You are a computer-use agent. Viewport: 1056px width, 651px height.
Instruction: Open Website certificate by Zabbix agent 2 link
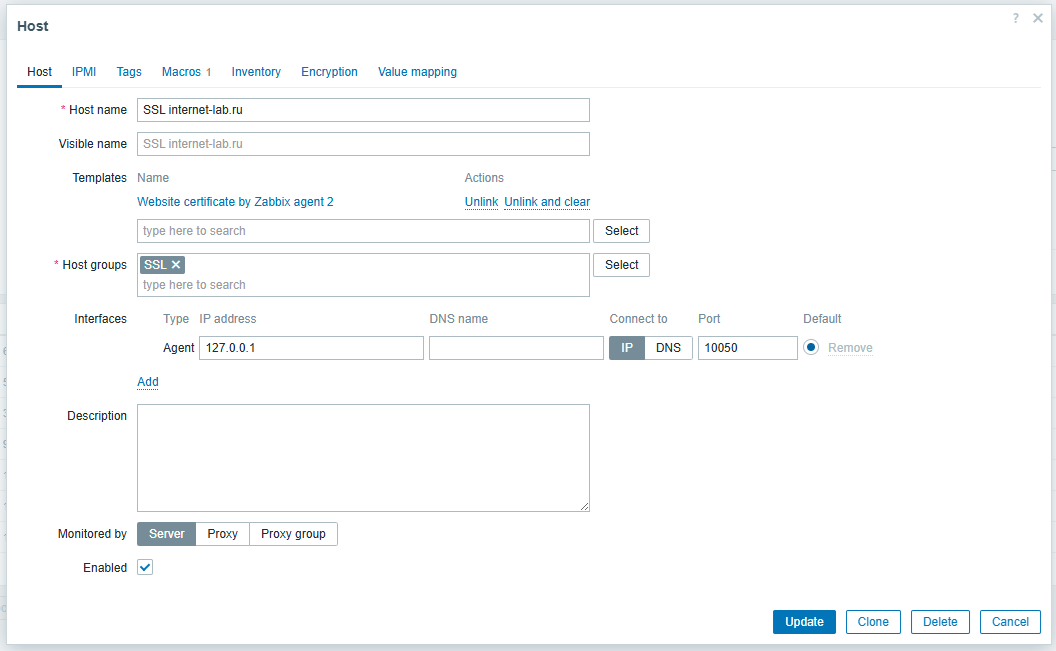(235, 202)
